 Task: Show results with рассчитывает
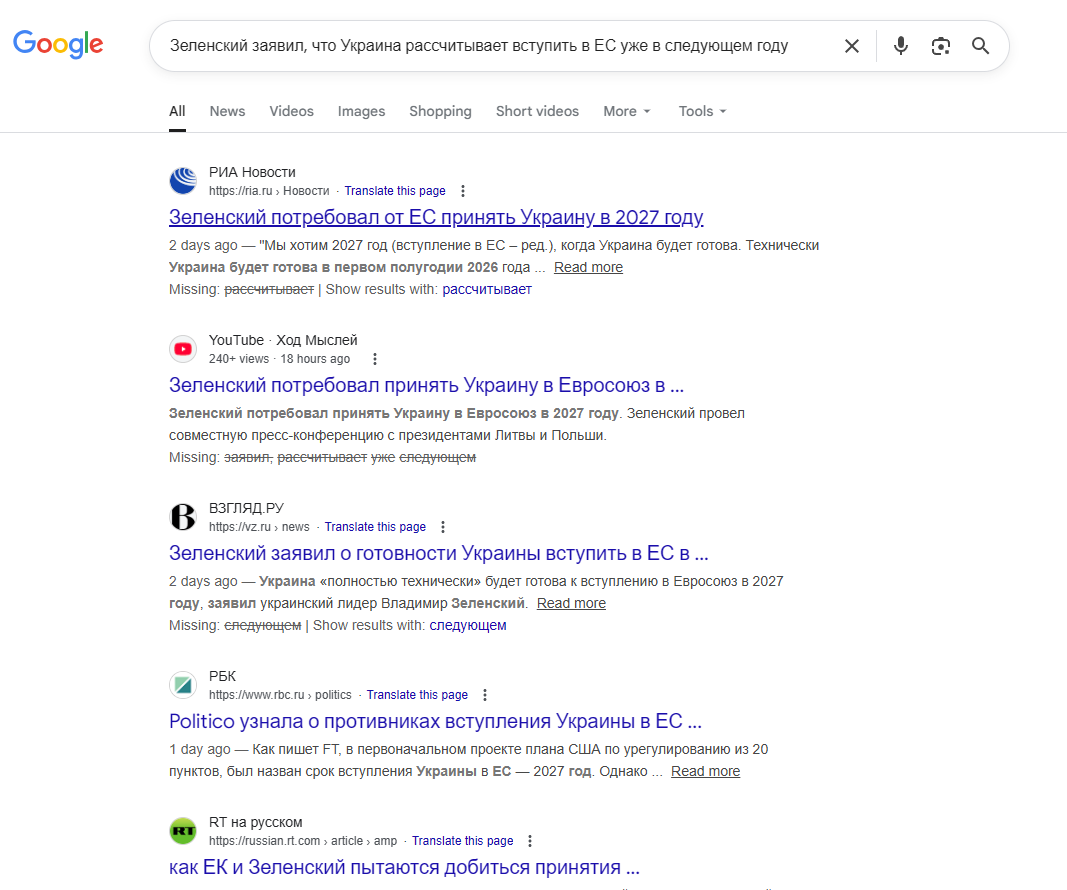pos(487,289)
